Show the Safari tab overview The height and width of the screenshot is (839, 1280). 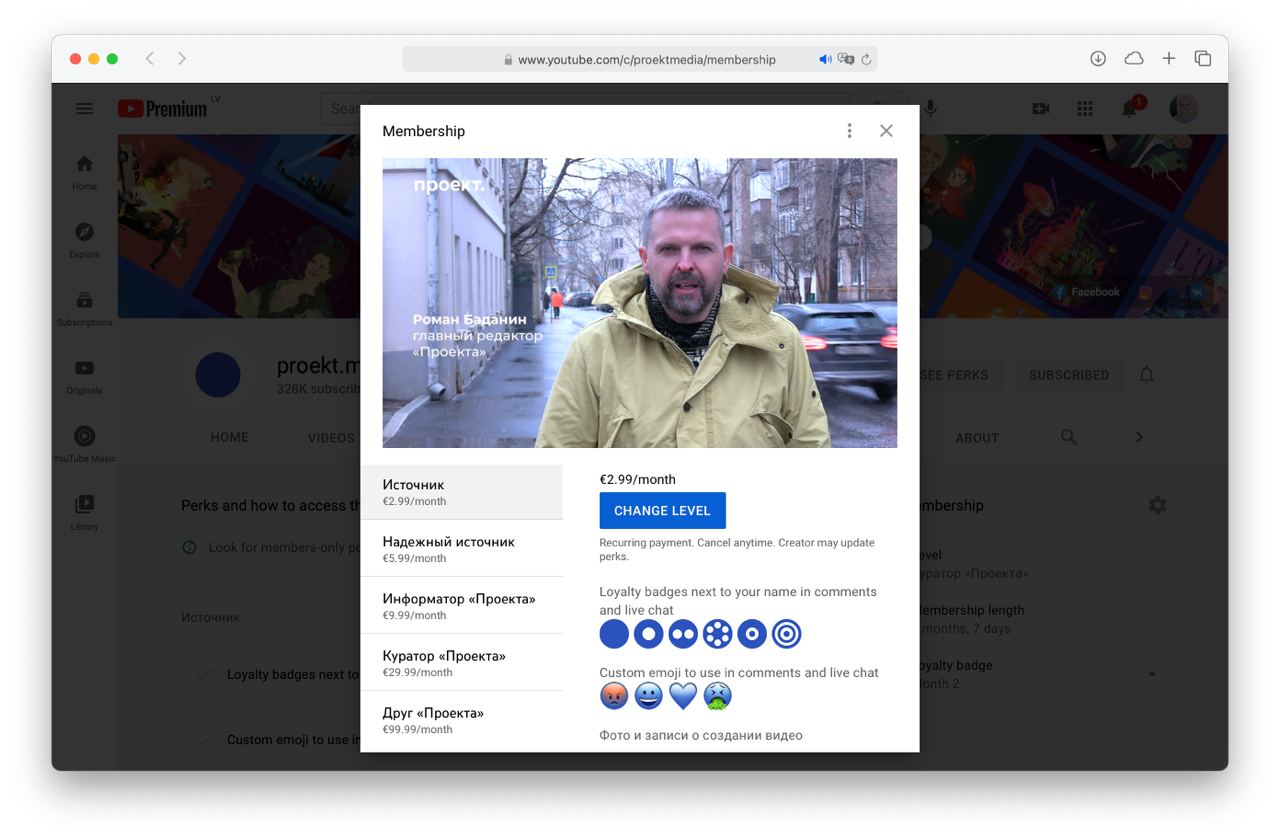pyautogui.click(x=1203, y=59)
